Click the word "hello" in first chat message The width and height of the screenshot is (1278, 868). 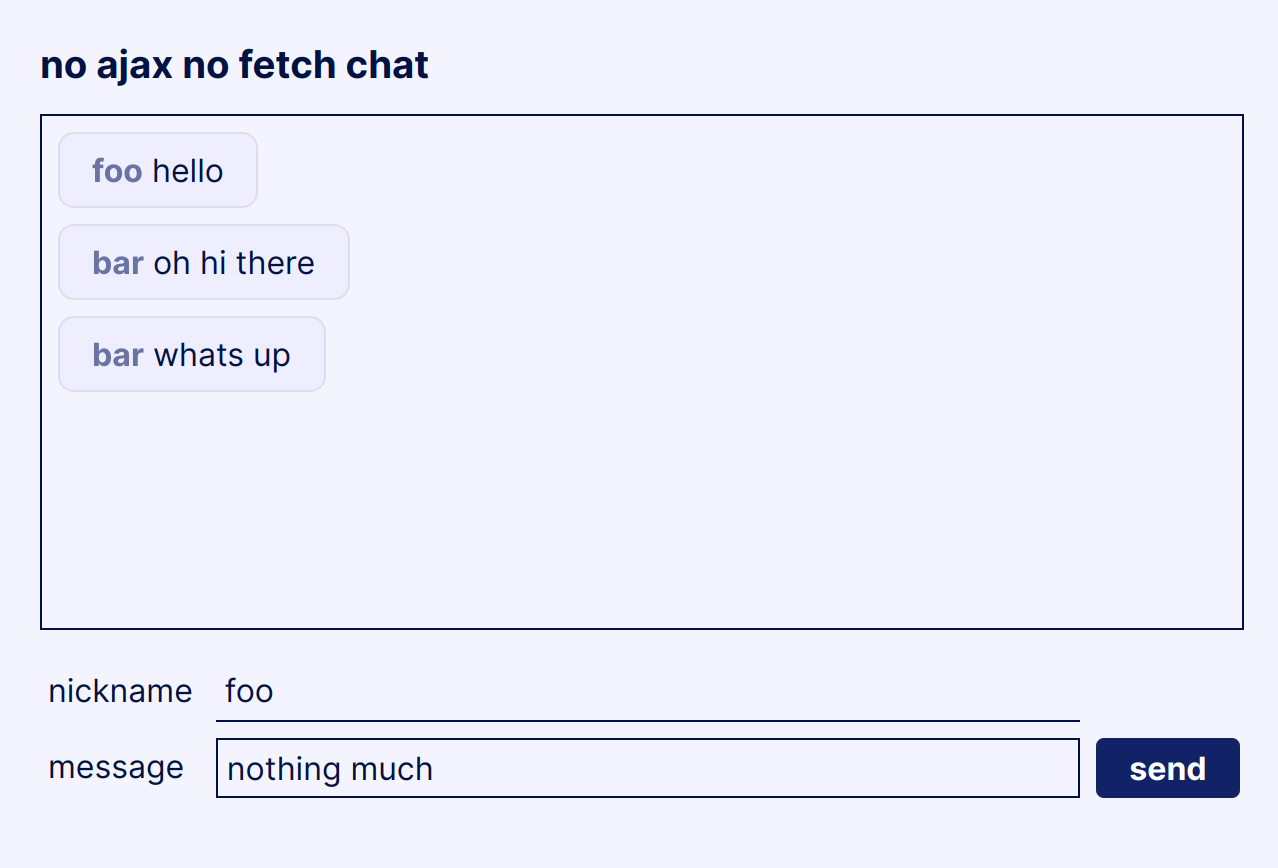(187, 171)
